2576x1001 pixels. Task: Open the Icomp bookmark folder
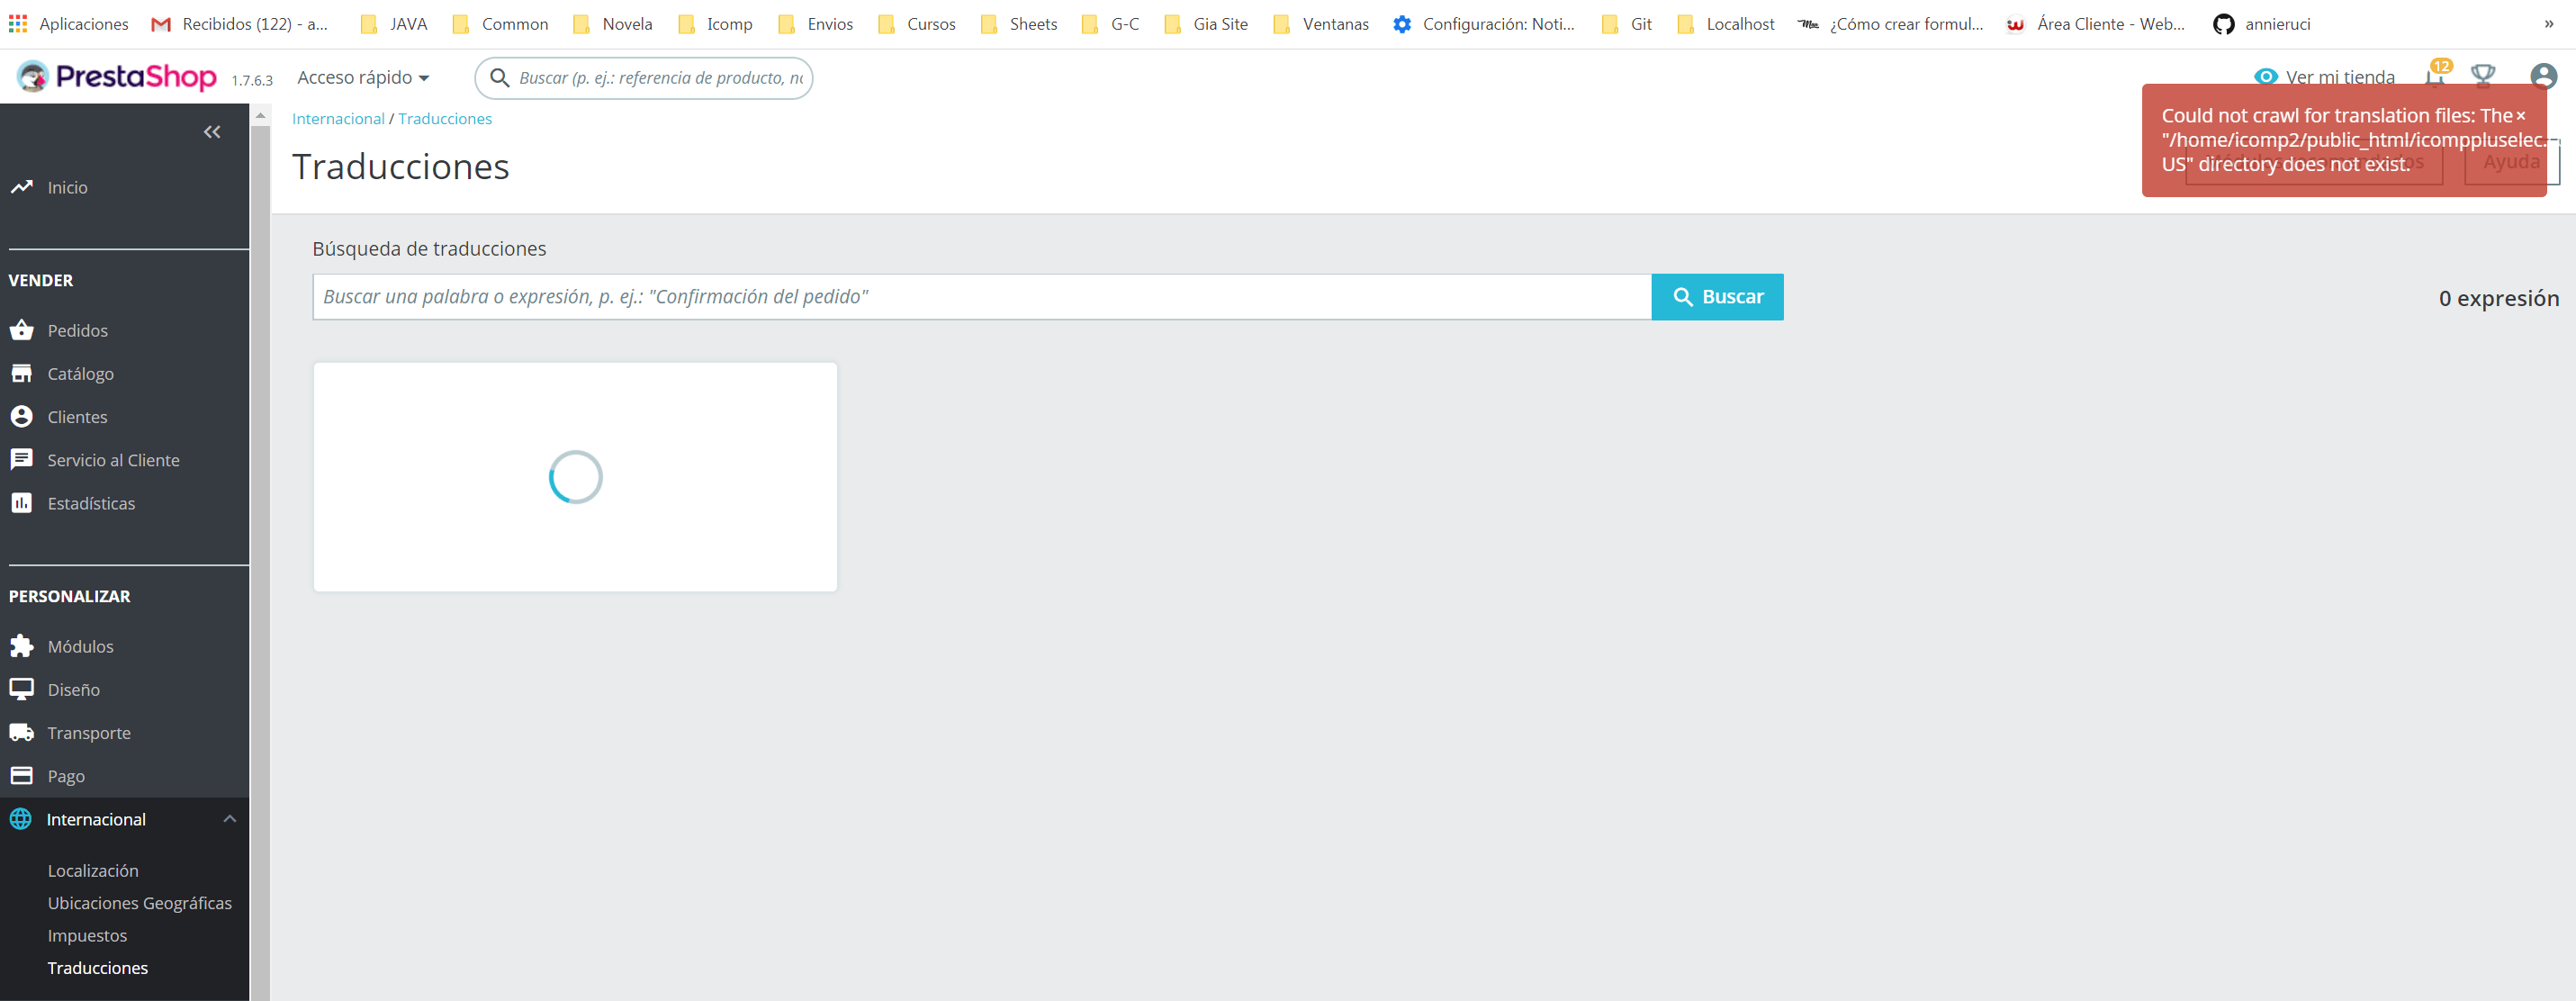pyautogui.click(x=715, y=23)
